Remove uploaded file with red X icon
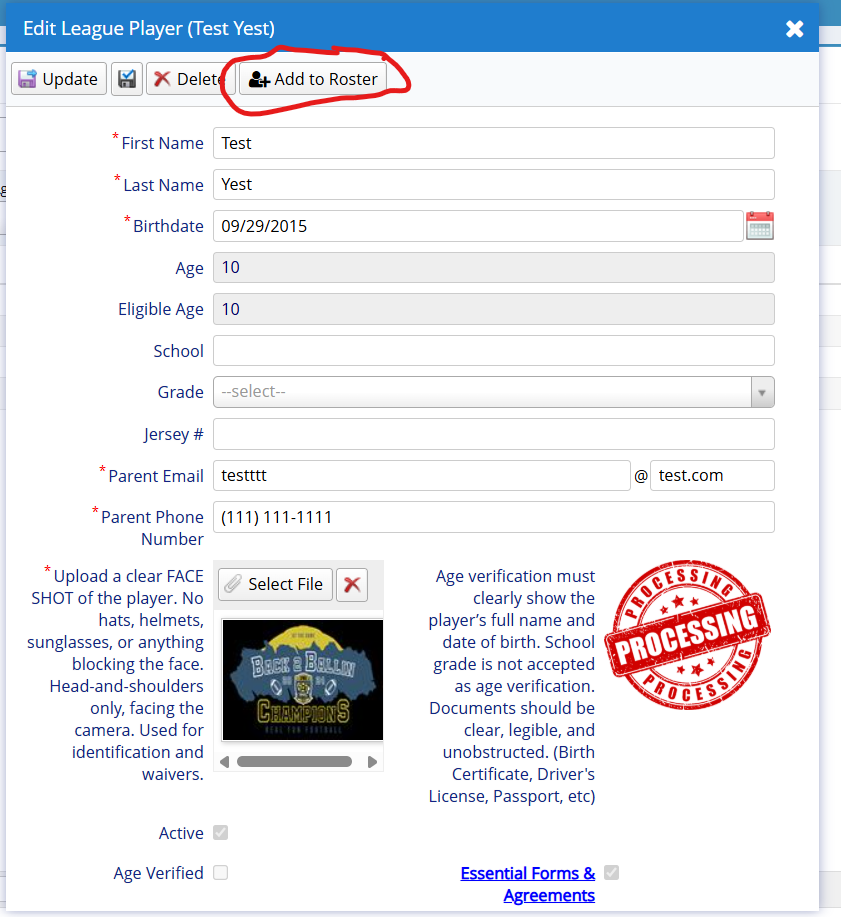 [351, 584]
